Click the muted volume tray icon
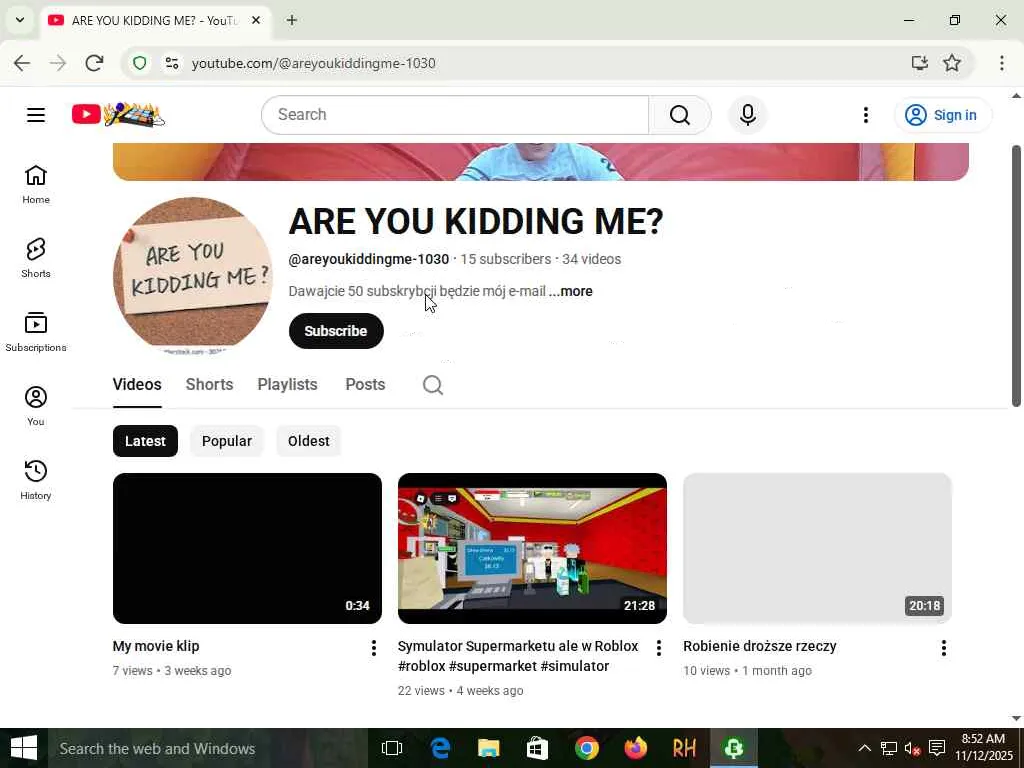Screen dimensions: 1024x768 [x=912, y=748]
